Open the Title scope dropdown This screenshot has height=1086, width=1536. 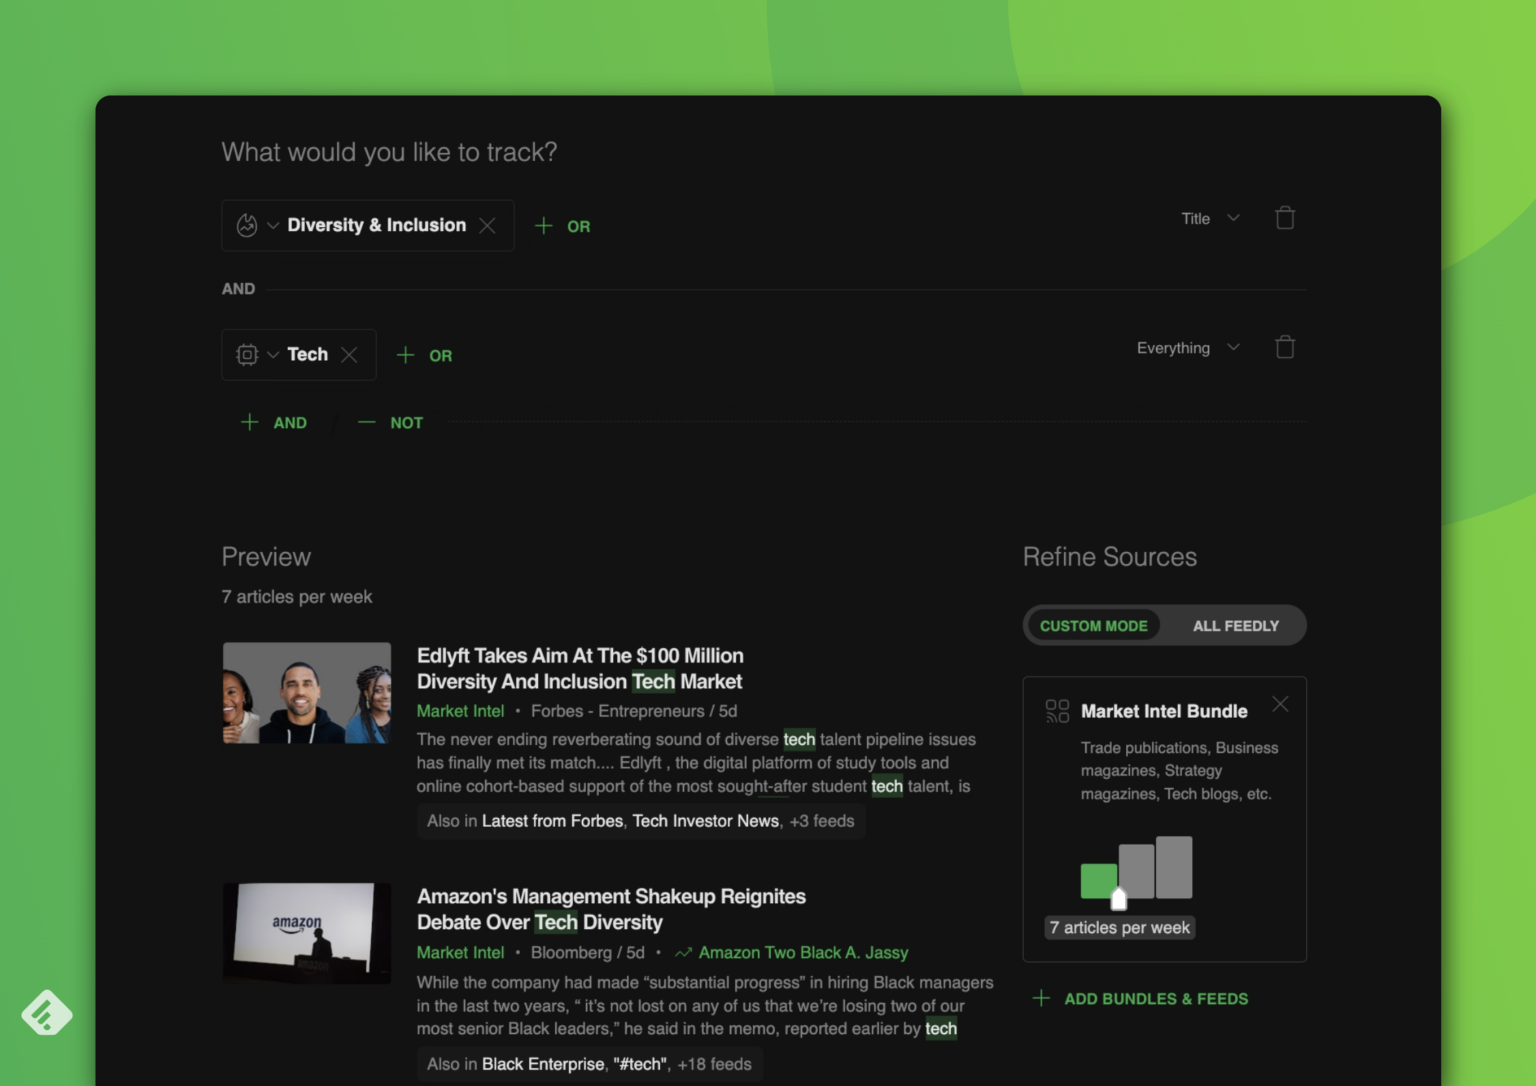point(1210,218)
